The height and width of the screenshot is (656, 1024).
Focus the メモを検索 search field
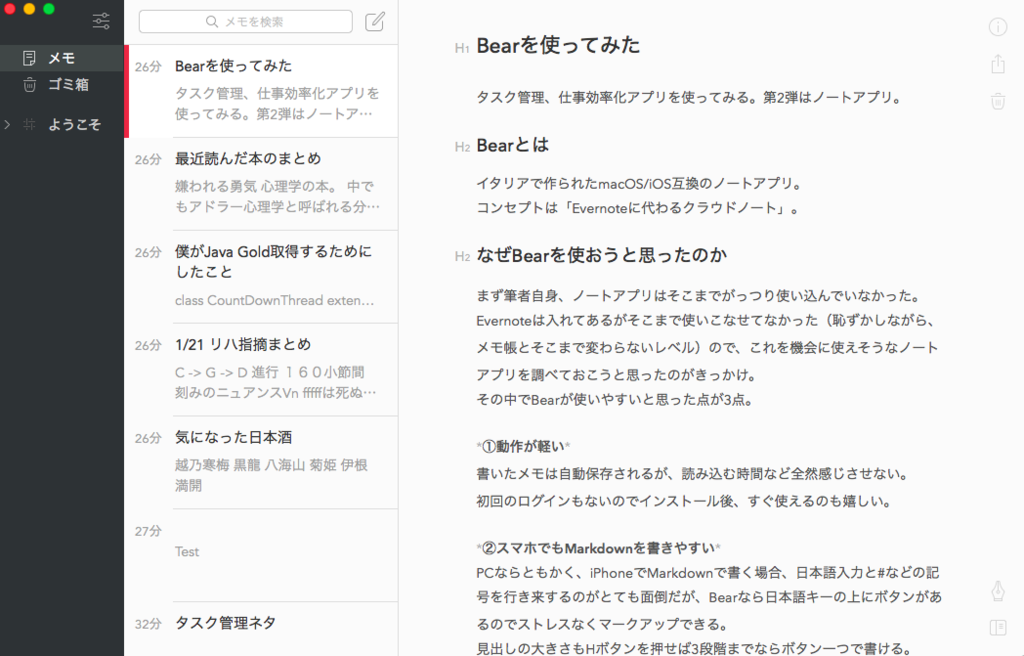(x=246, y=22)
